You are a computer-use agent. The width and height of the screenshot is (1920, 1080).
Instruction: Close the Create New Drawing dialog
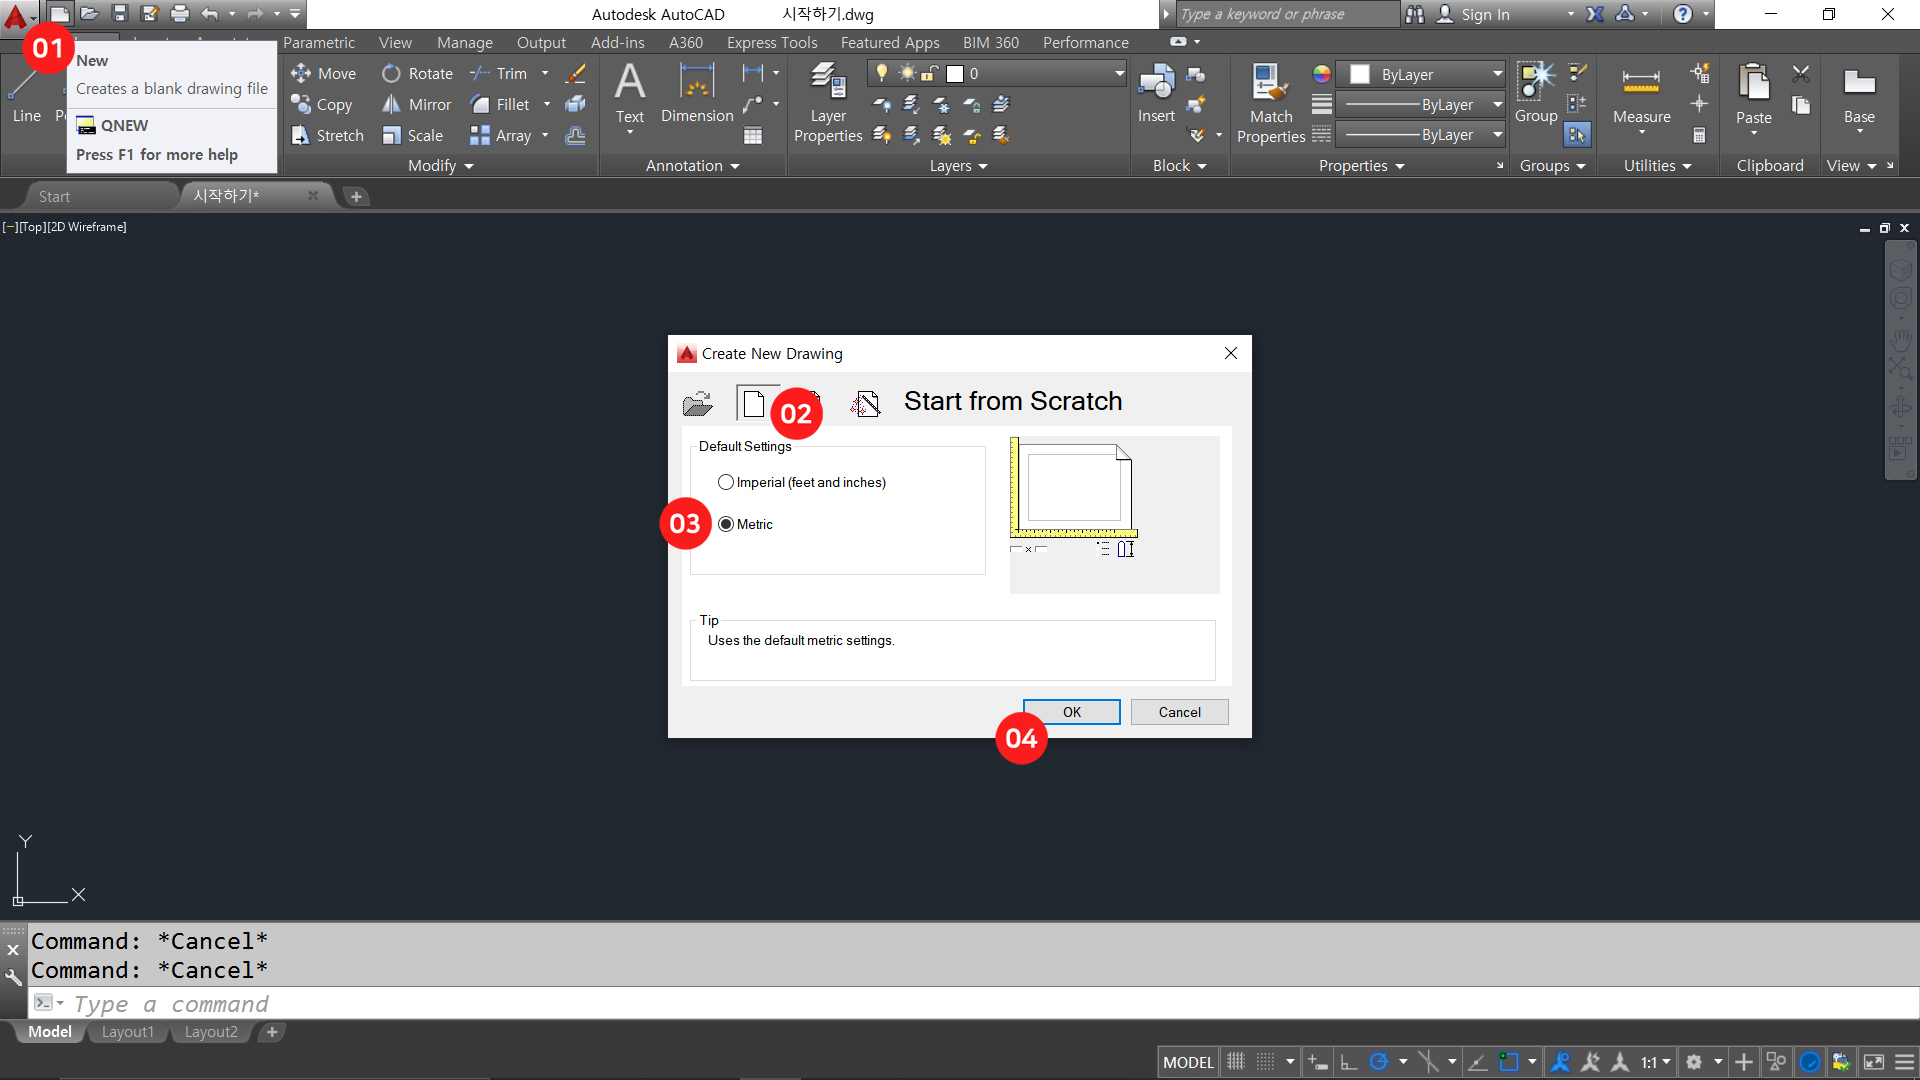click(1231, 353)
